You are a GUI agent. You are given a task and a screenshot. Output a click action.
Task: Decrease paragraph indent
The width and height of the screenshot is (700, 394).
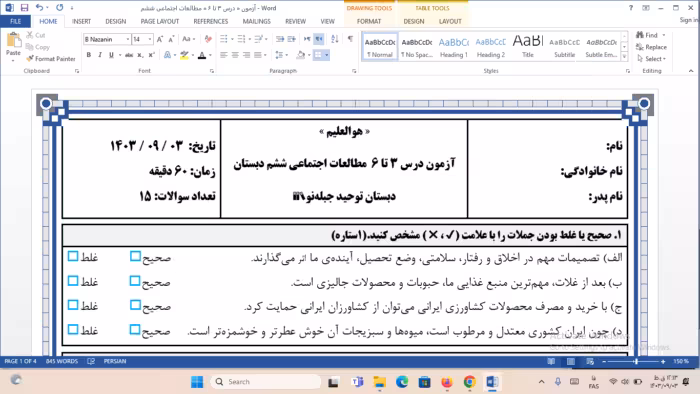click(x=280, y=39)
